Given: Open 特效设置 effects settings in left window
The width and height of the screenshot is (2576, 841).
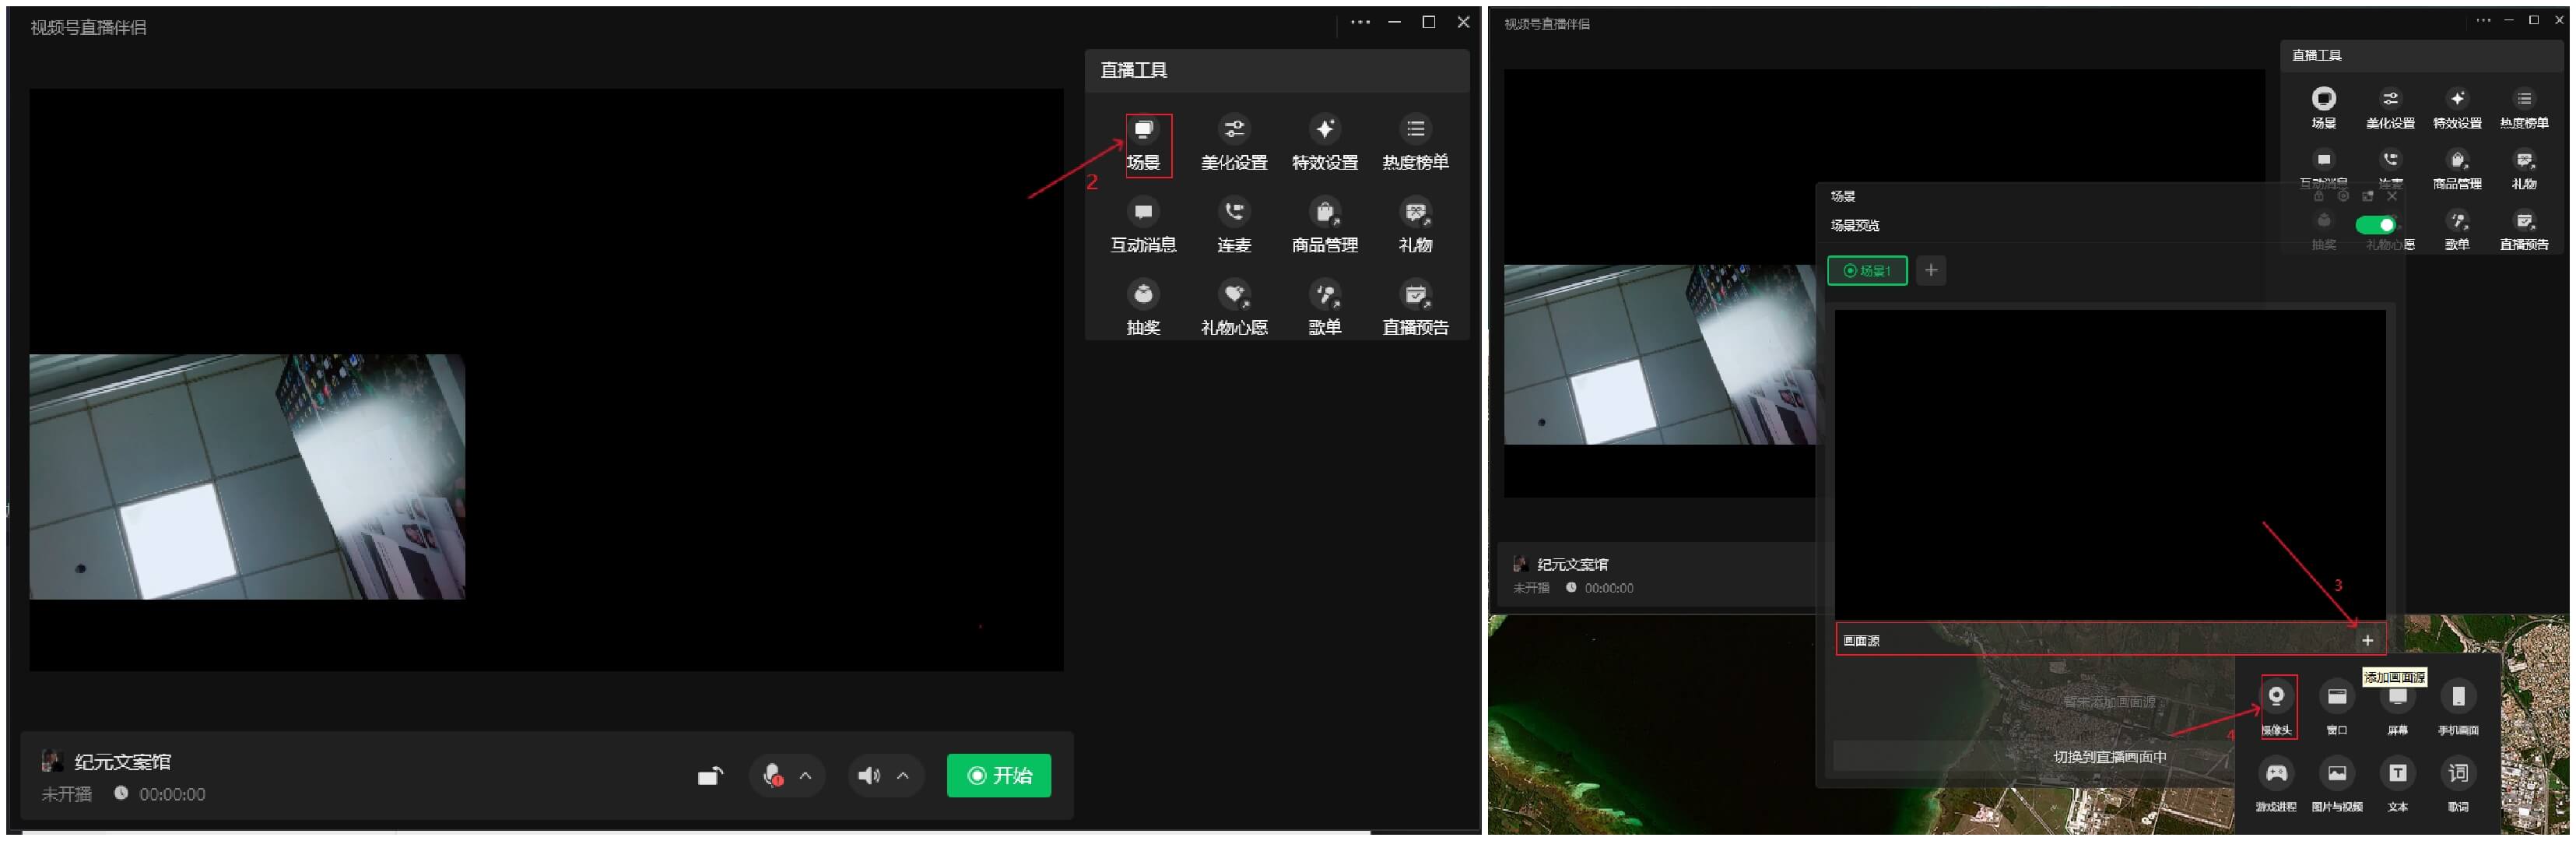Looking at the screenshot, I should (1325, 144).
